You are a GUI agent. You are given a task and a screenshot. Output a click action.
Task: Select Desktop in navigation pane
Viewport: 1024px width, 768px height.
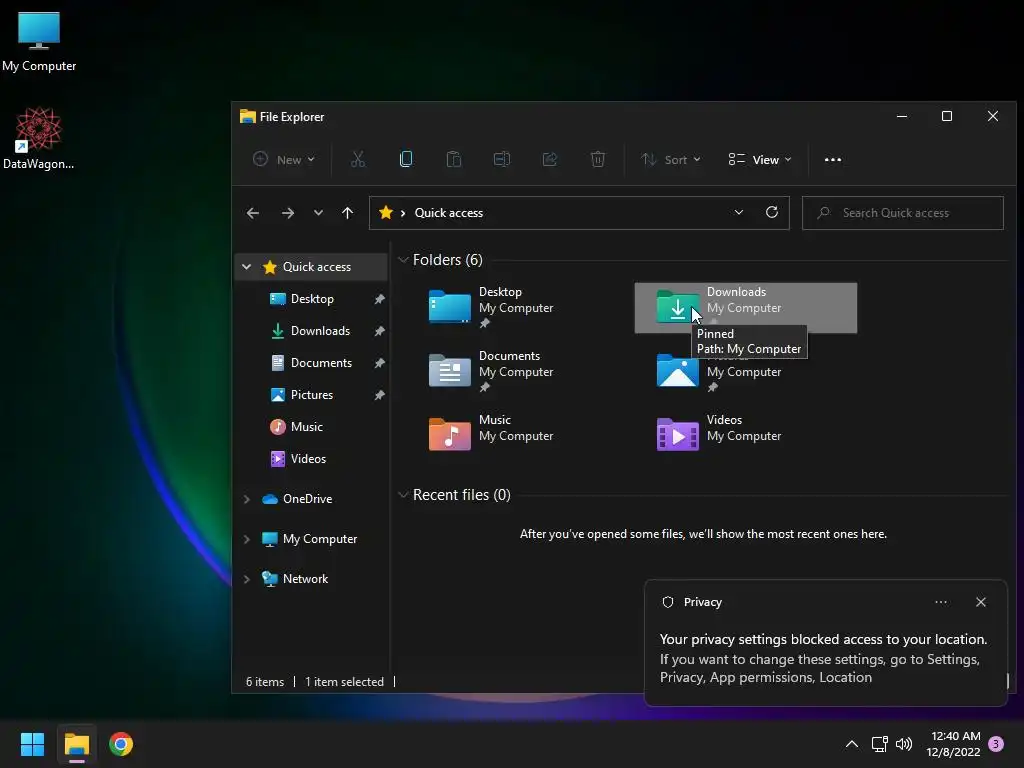312,299
